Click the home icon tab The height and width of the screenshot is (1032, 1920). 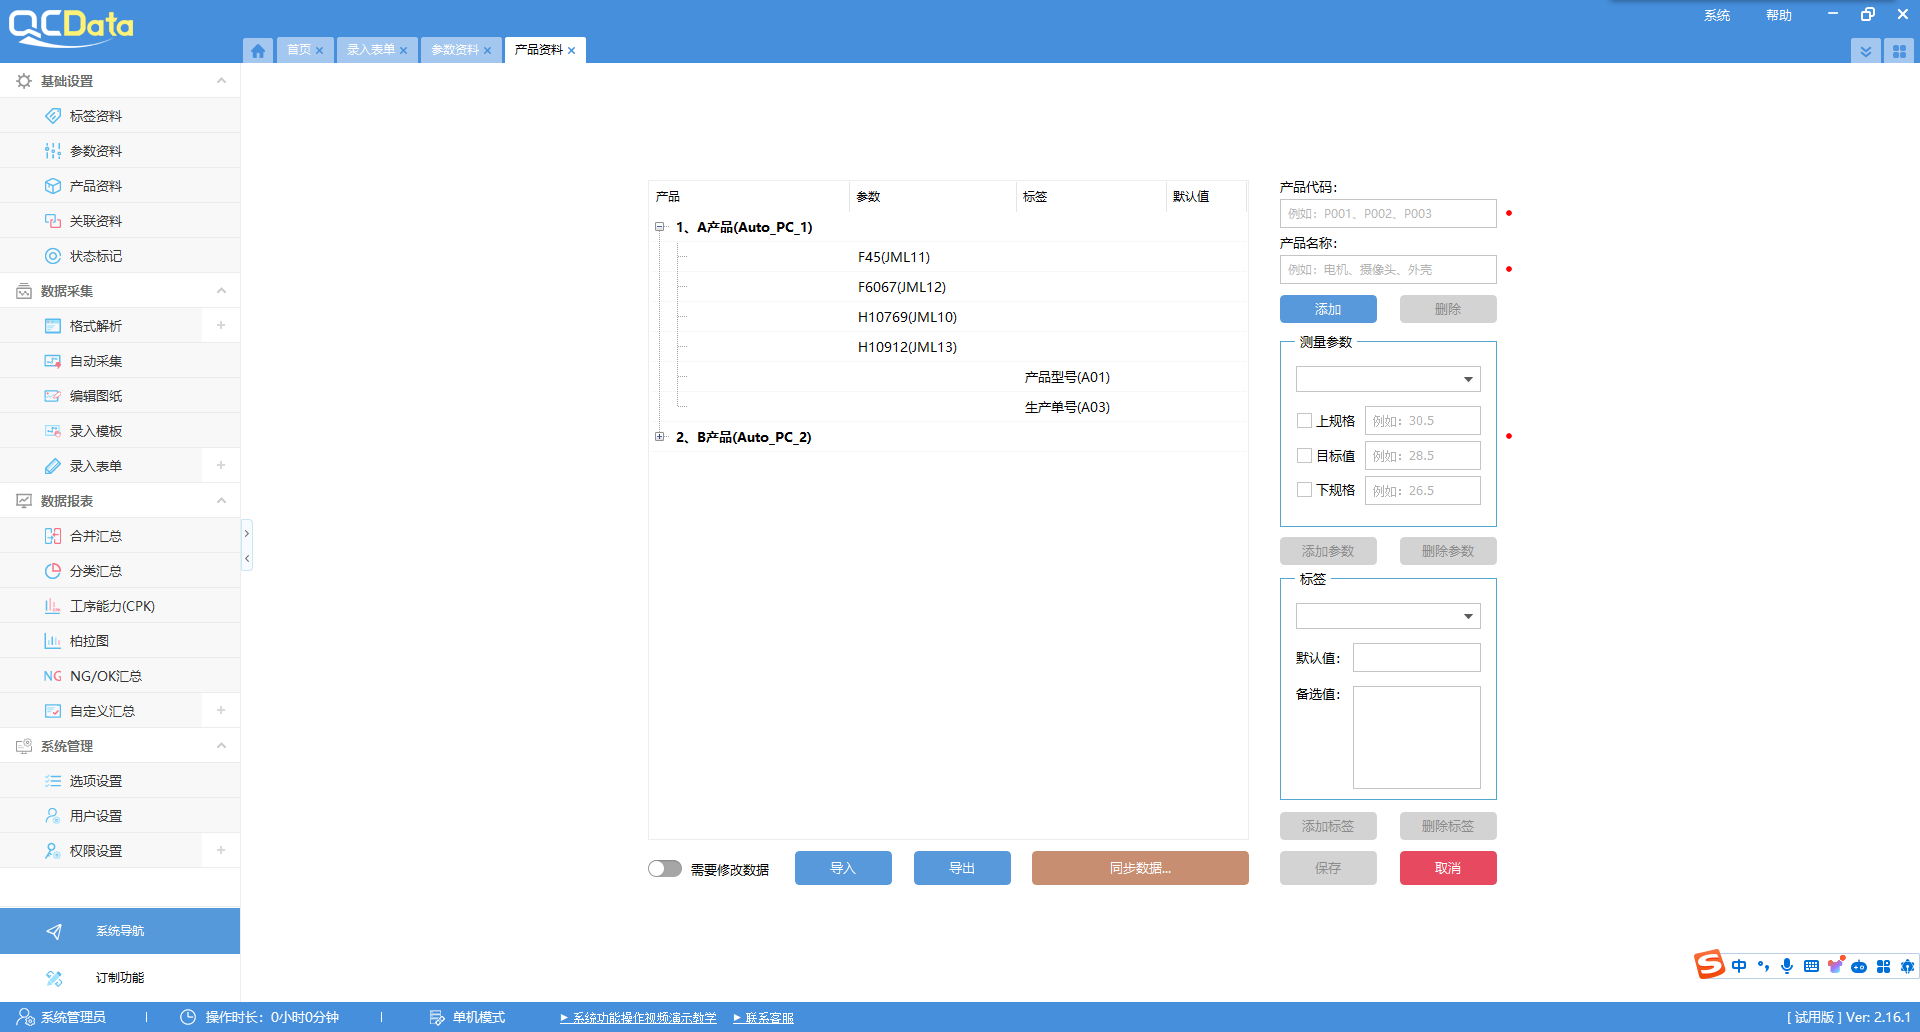click(x=258, y=50)
